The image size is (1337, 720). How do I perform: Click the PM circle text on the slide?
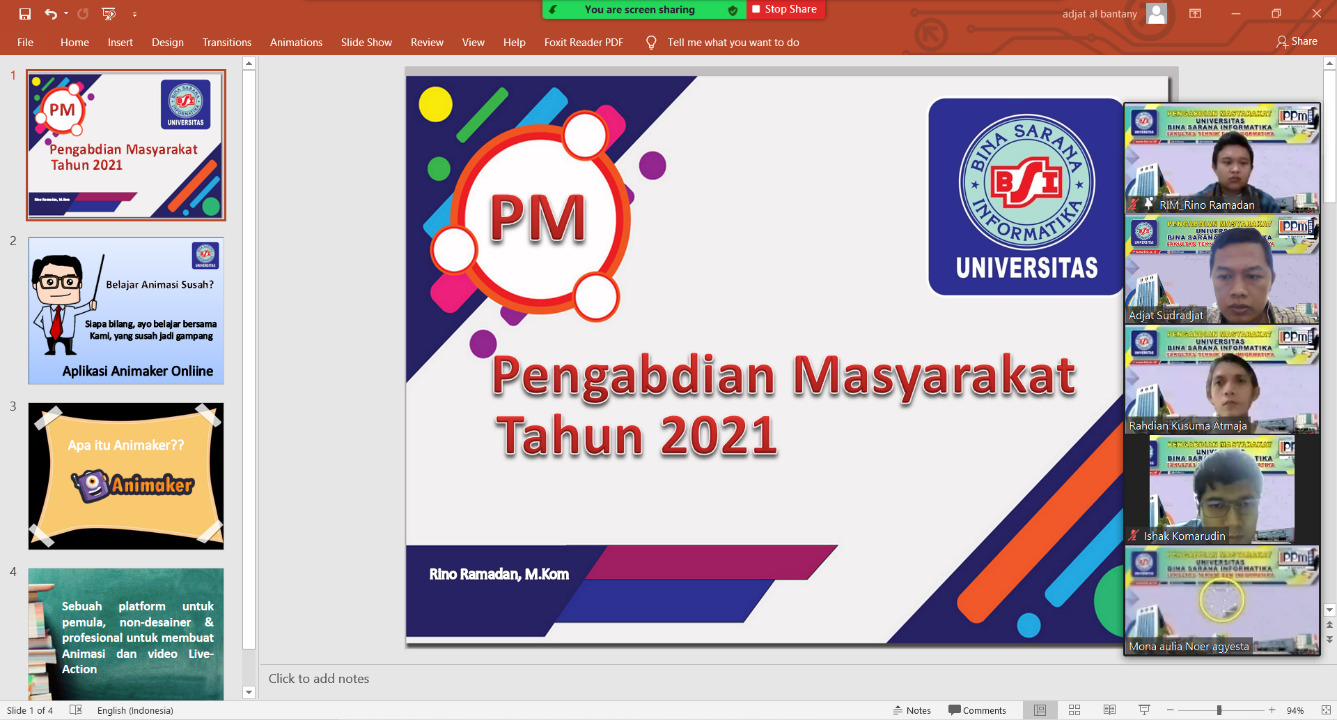tap(538, 220)
